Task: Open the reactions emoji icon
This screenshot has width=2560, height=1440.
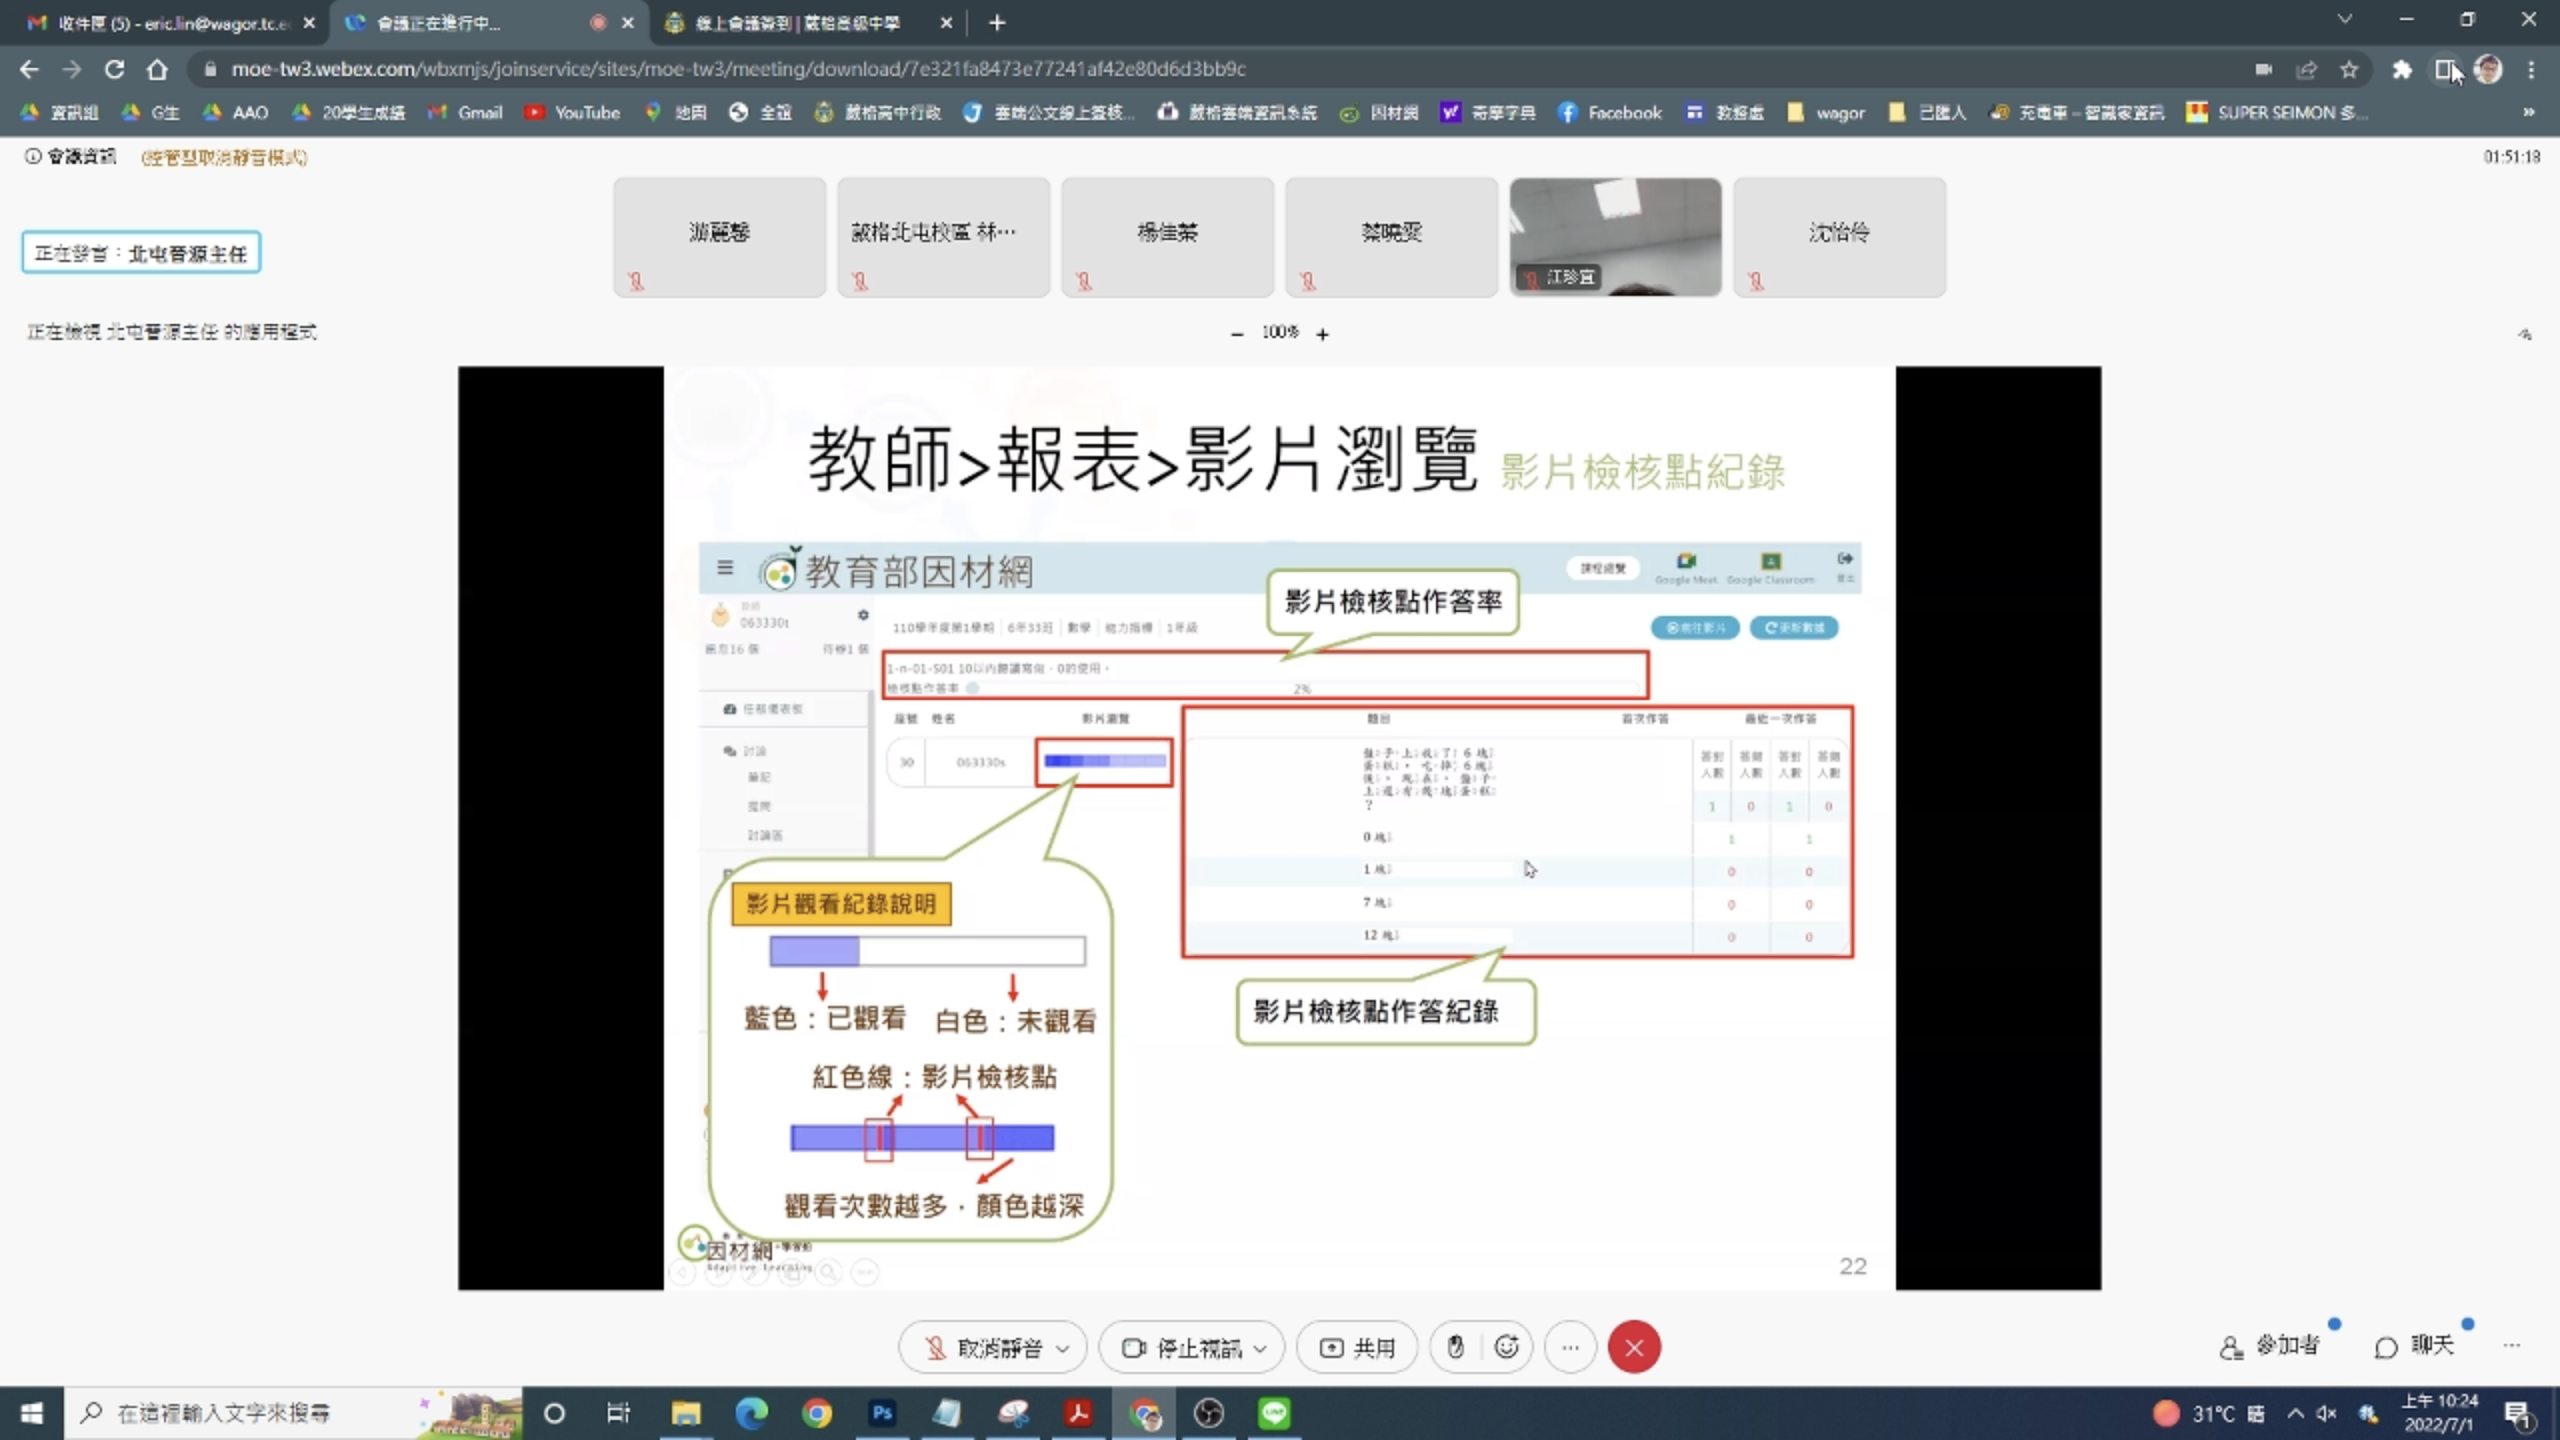Action: pos(1506,1347)
